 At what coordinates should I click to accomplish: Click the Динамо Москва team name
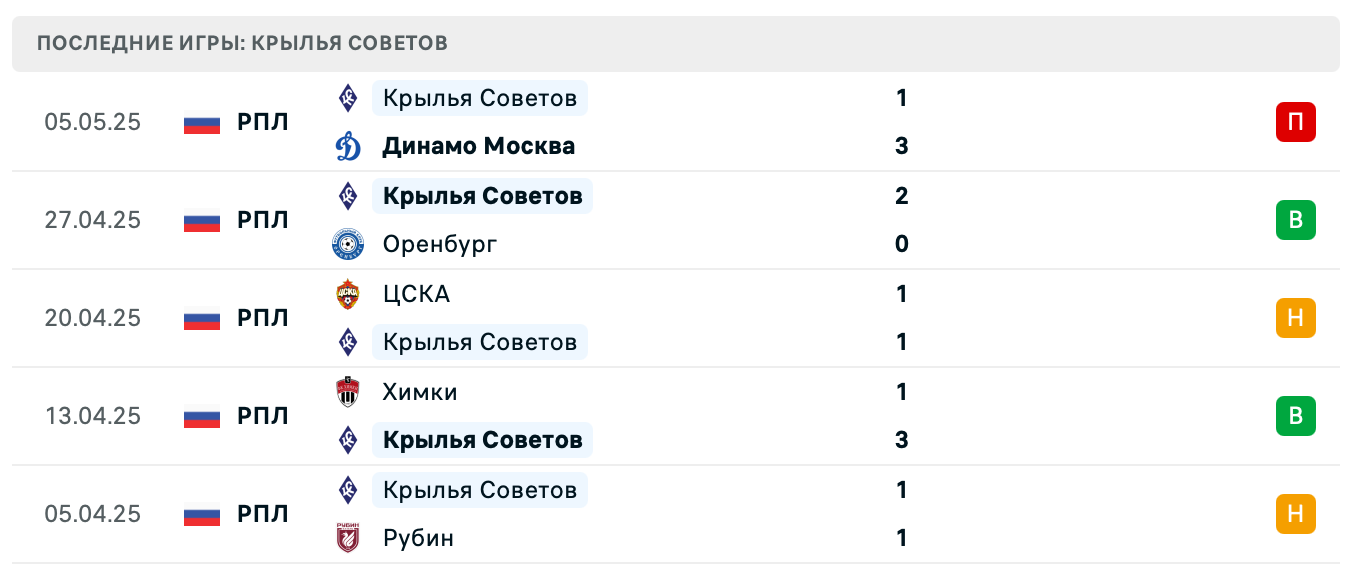tap(479, 145)
